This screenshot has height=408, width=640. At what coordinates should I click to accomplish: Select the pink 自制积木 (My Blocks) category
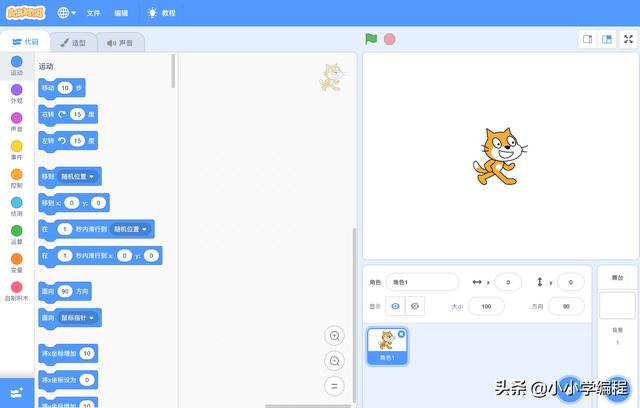click(17, 291)
